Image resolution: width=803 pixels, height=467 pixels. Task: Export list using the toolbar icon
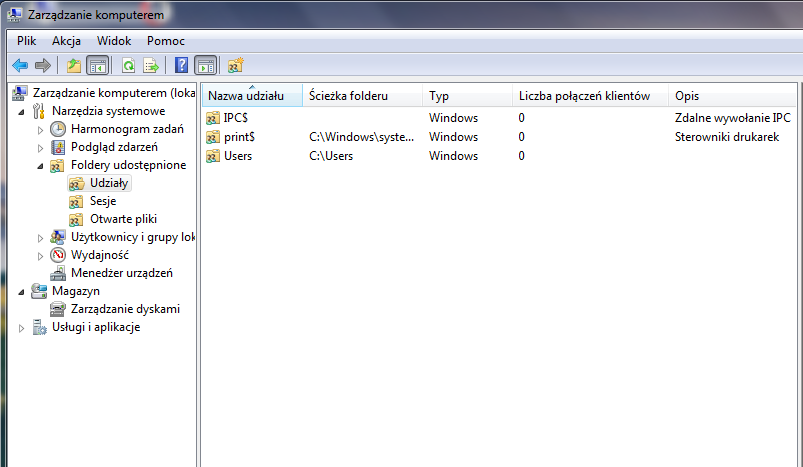pos(152,66)
